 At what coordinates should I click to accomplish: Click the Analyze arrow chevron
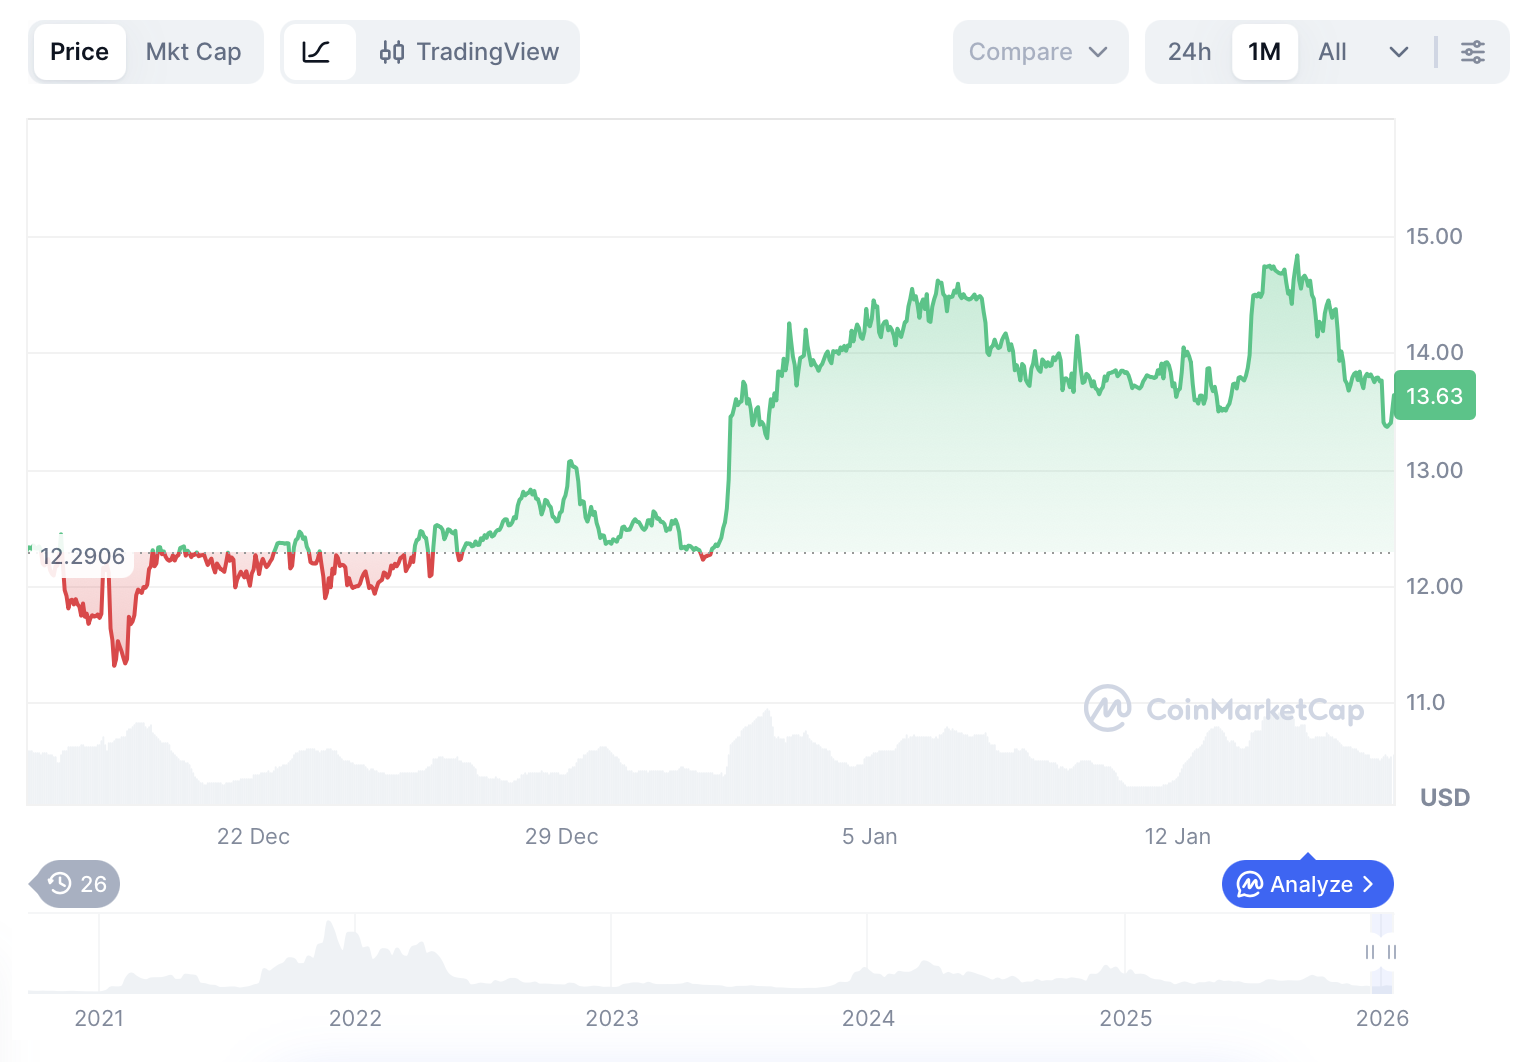point(1369,885)
